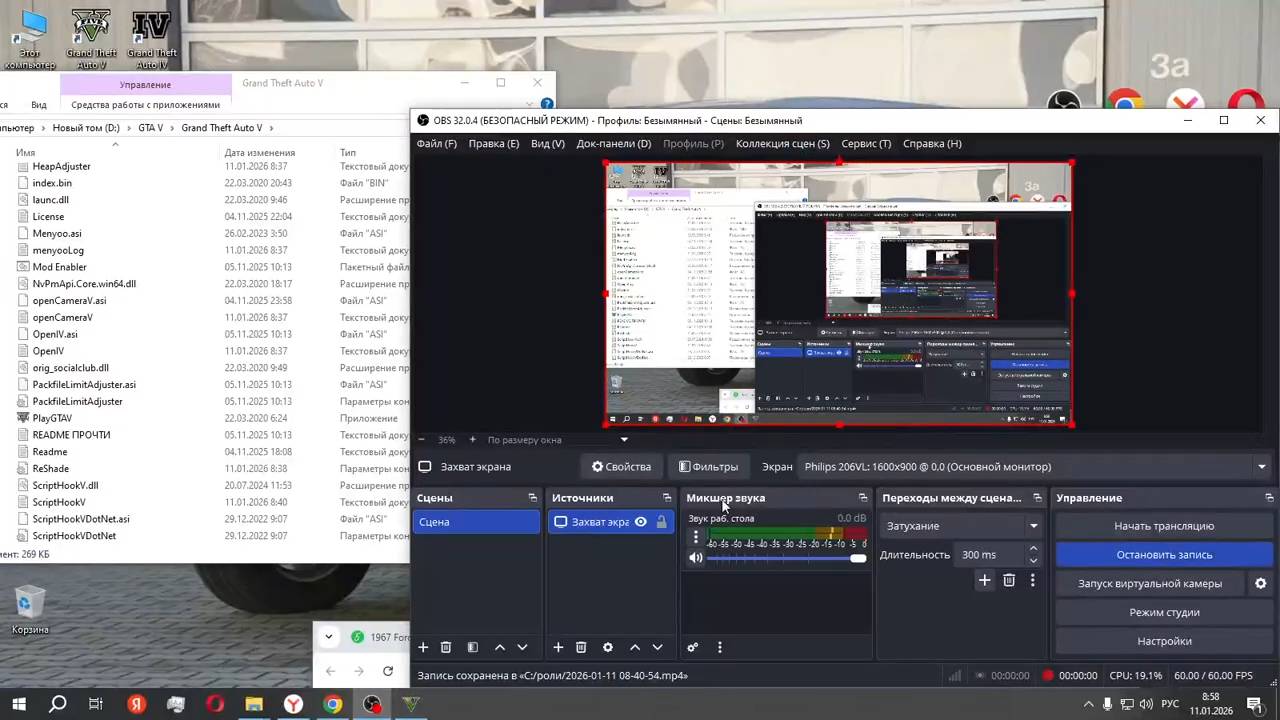Image resolution: width=1280 pixels, height=720 pixels.
Task: Click transition duration 300 ms field
Action: click(990, 555)
